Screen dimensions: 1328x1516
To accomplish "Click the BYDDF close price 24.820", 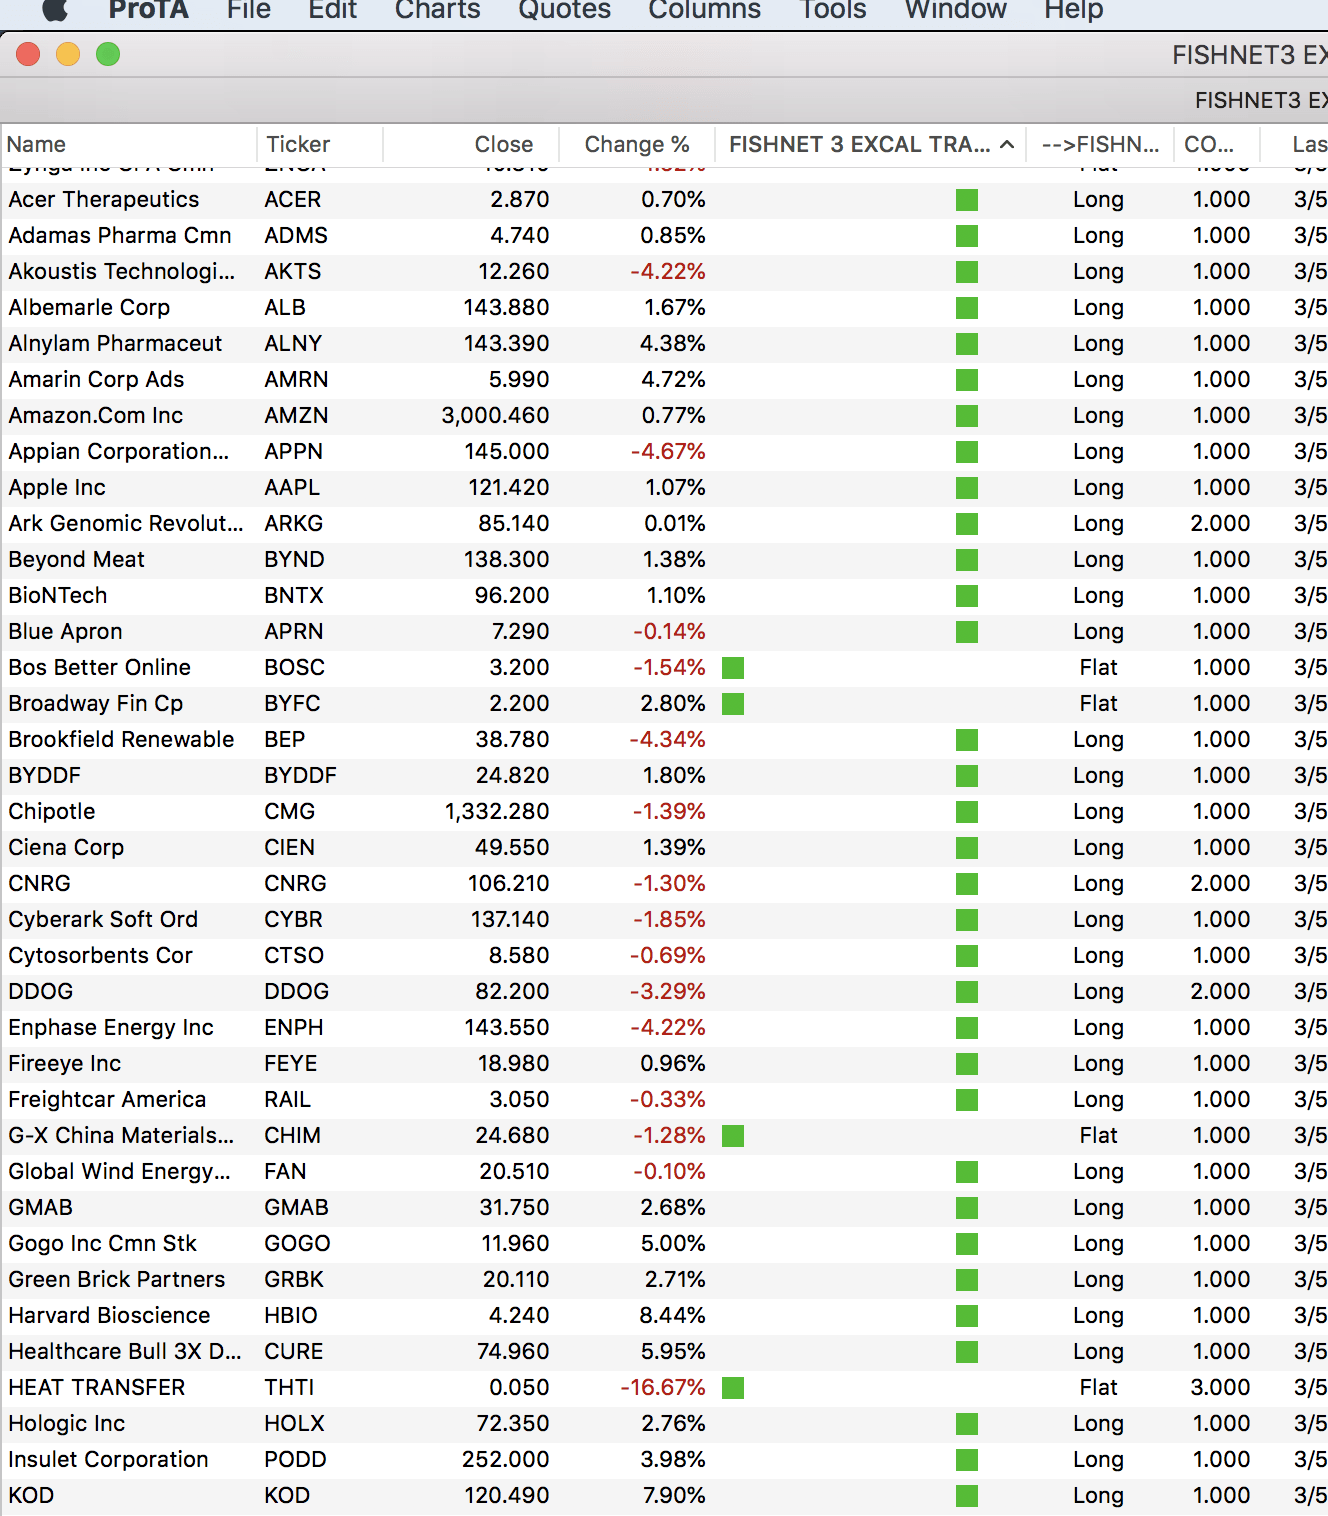I will pos(512,775).
